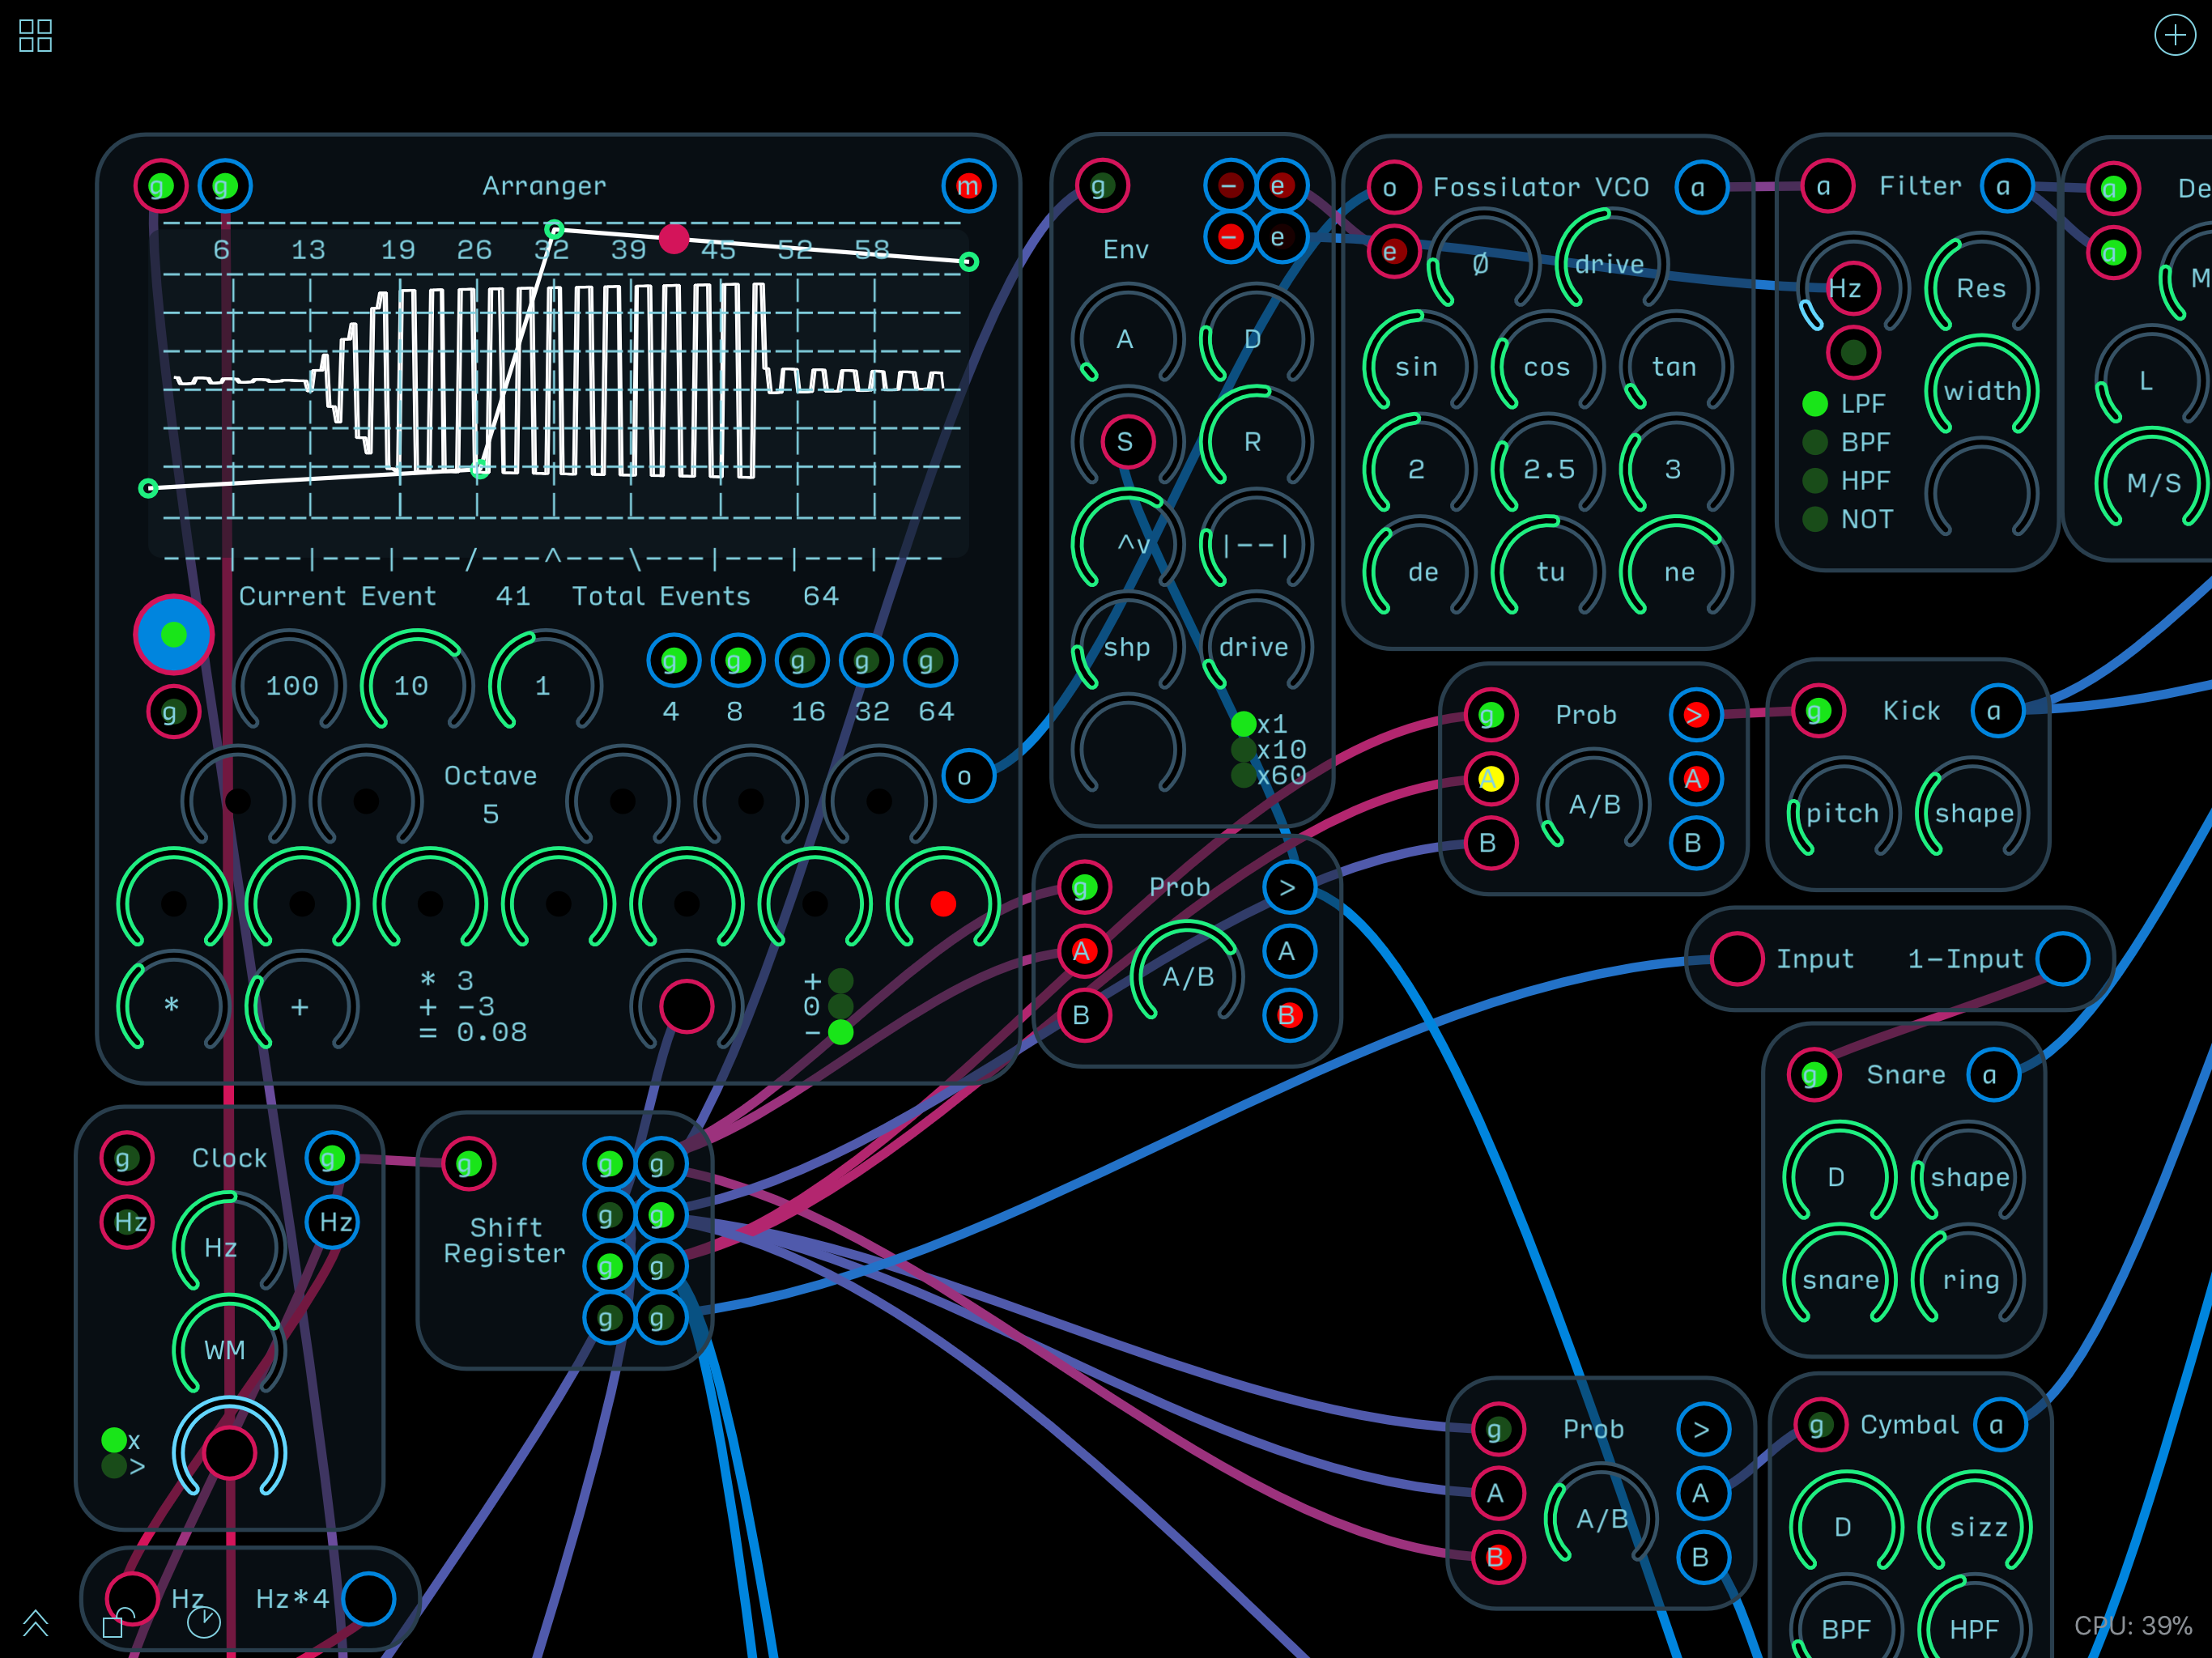
Task: Select the HPF filter mode
Action: click(1815, 481)
